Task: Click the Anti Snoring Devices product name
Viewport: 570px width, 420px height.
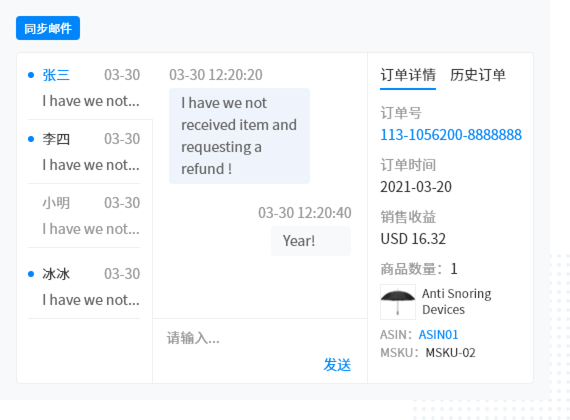Action: (457, 301)
